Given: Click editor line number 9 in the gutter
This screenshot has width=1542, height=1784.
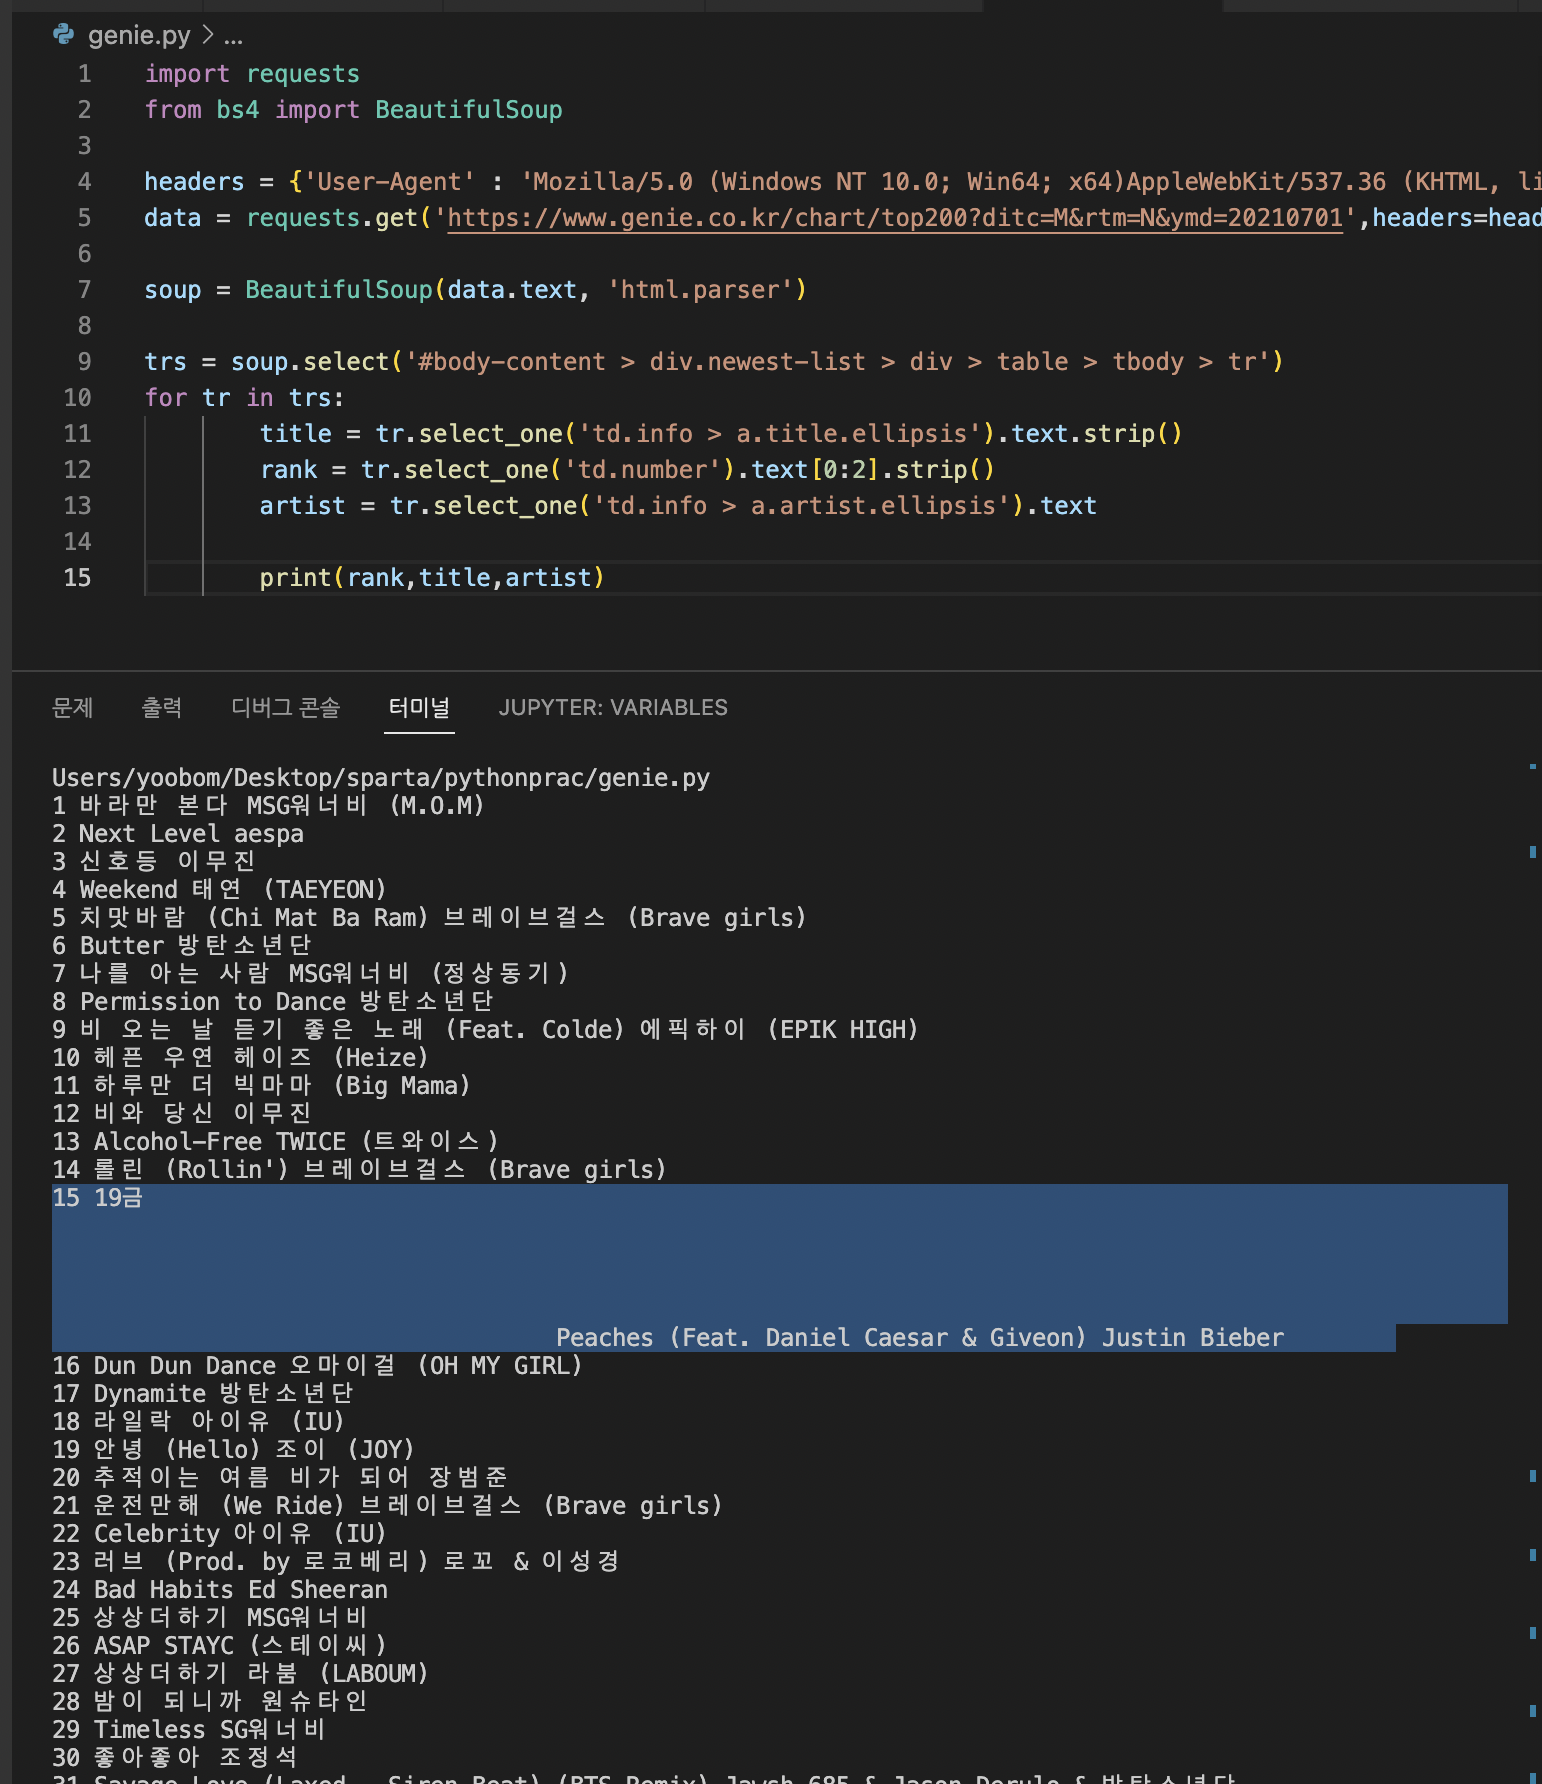Looking at the screenshot, I should click(x=85, y=362).
